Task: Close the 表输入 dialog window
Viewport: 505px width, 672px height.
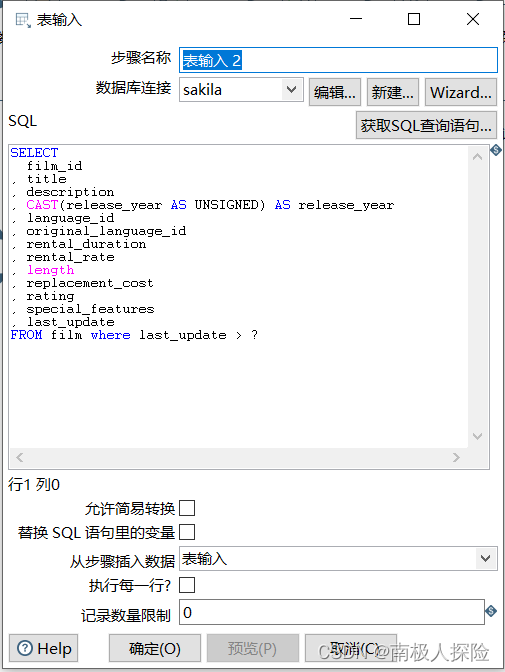Action: [473, 19]
